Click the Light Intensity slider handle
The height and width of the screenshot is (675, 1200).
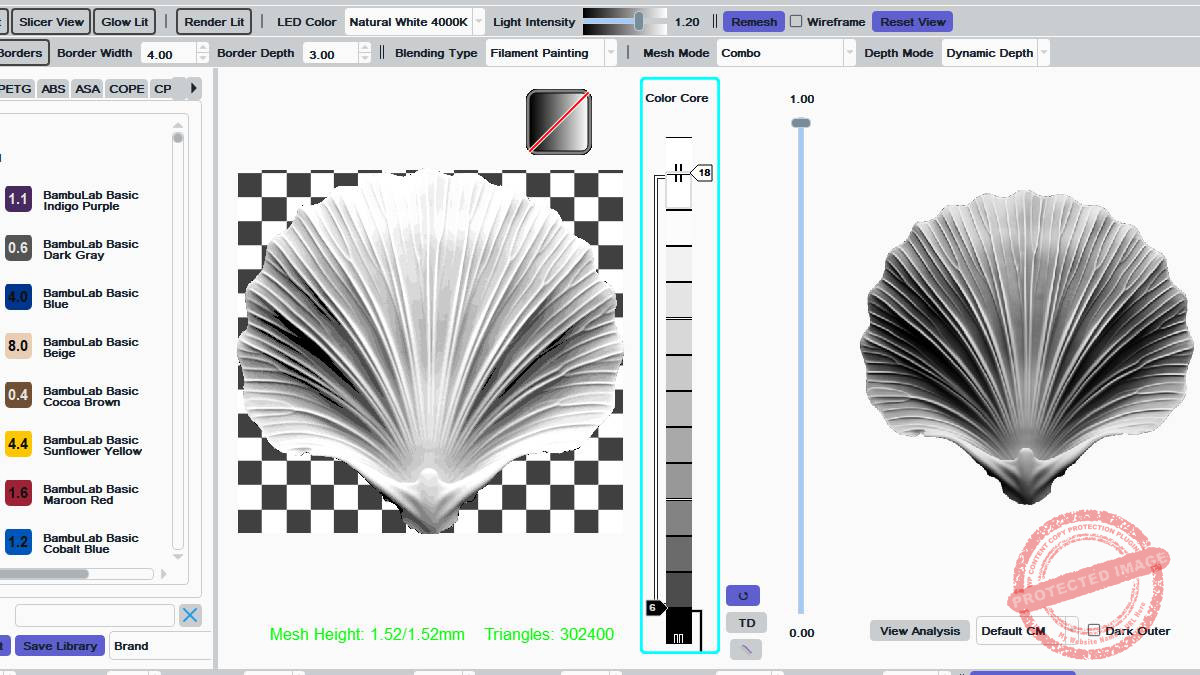(638, 21)
